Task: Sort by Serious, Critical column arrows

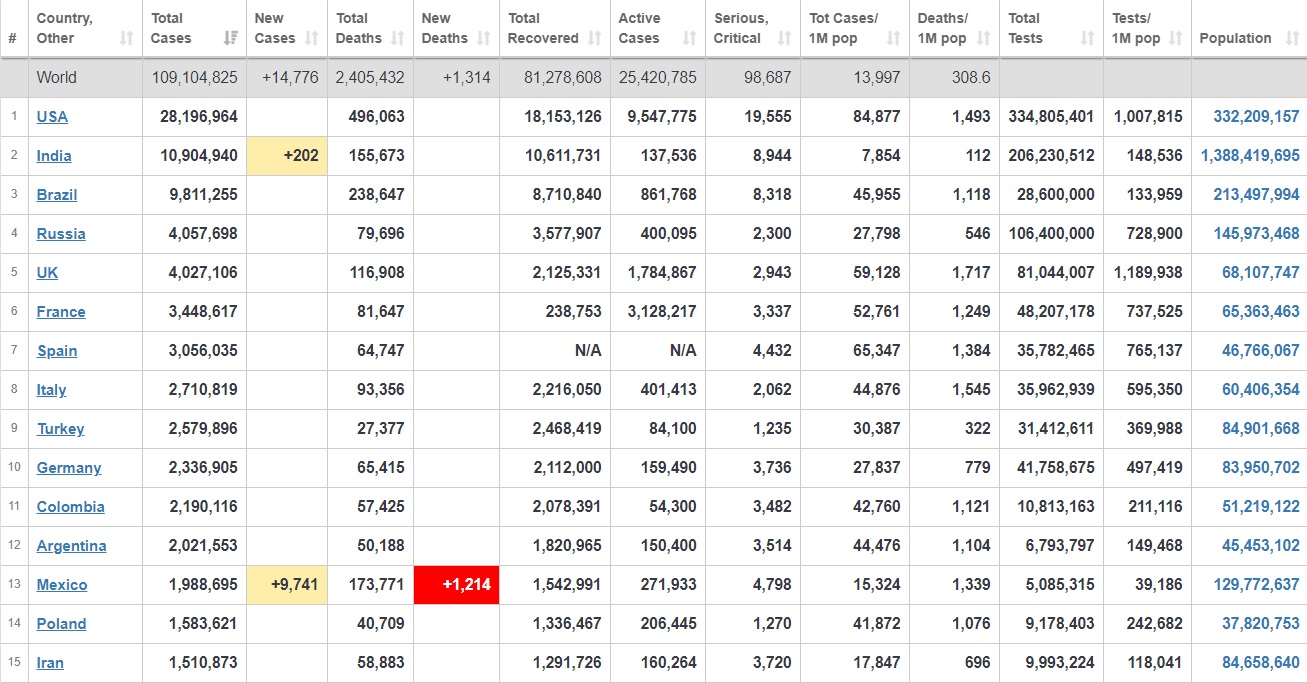Action: [x=785, y=39]
